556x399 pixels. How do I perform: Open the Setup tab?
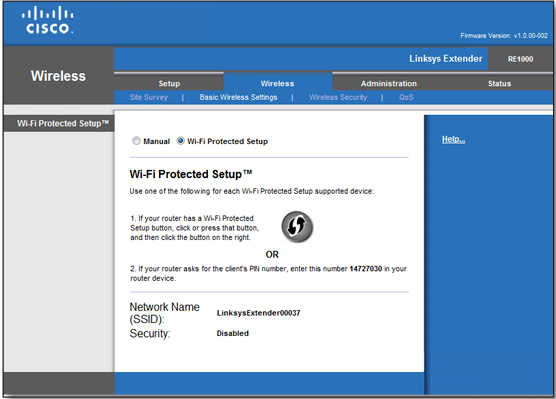pyautogui.click(x=169, y=83)
